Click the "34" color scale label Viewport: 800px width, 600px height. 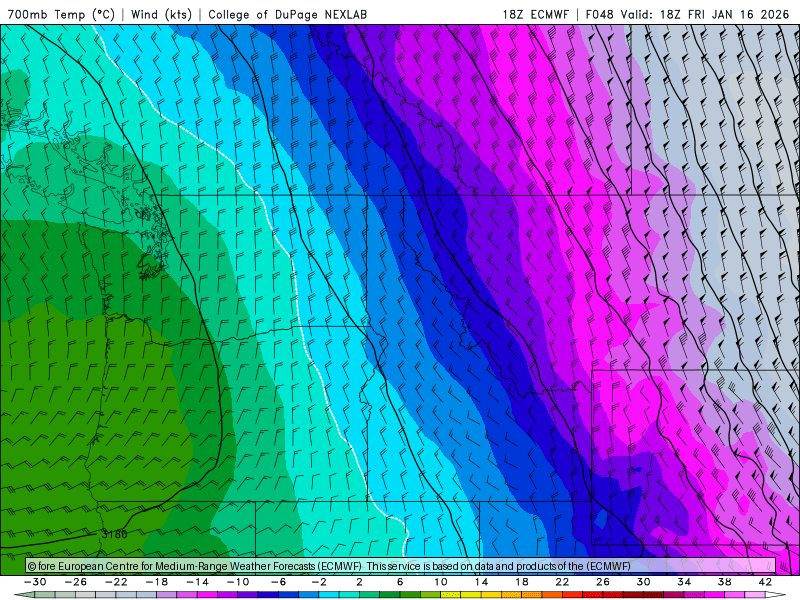[684, 582]
